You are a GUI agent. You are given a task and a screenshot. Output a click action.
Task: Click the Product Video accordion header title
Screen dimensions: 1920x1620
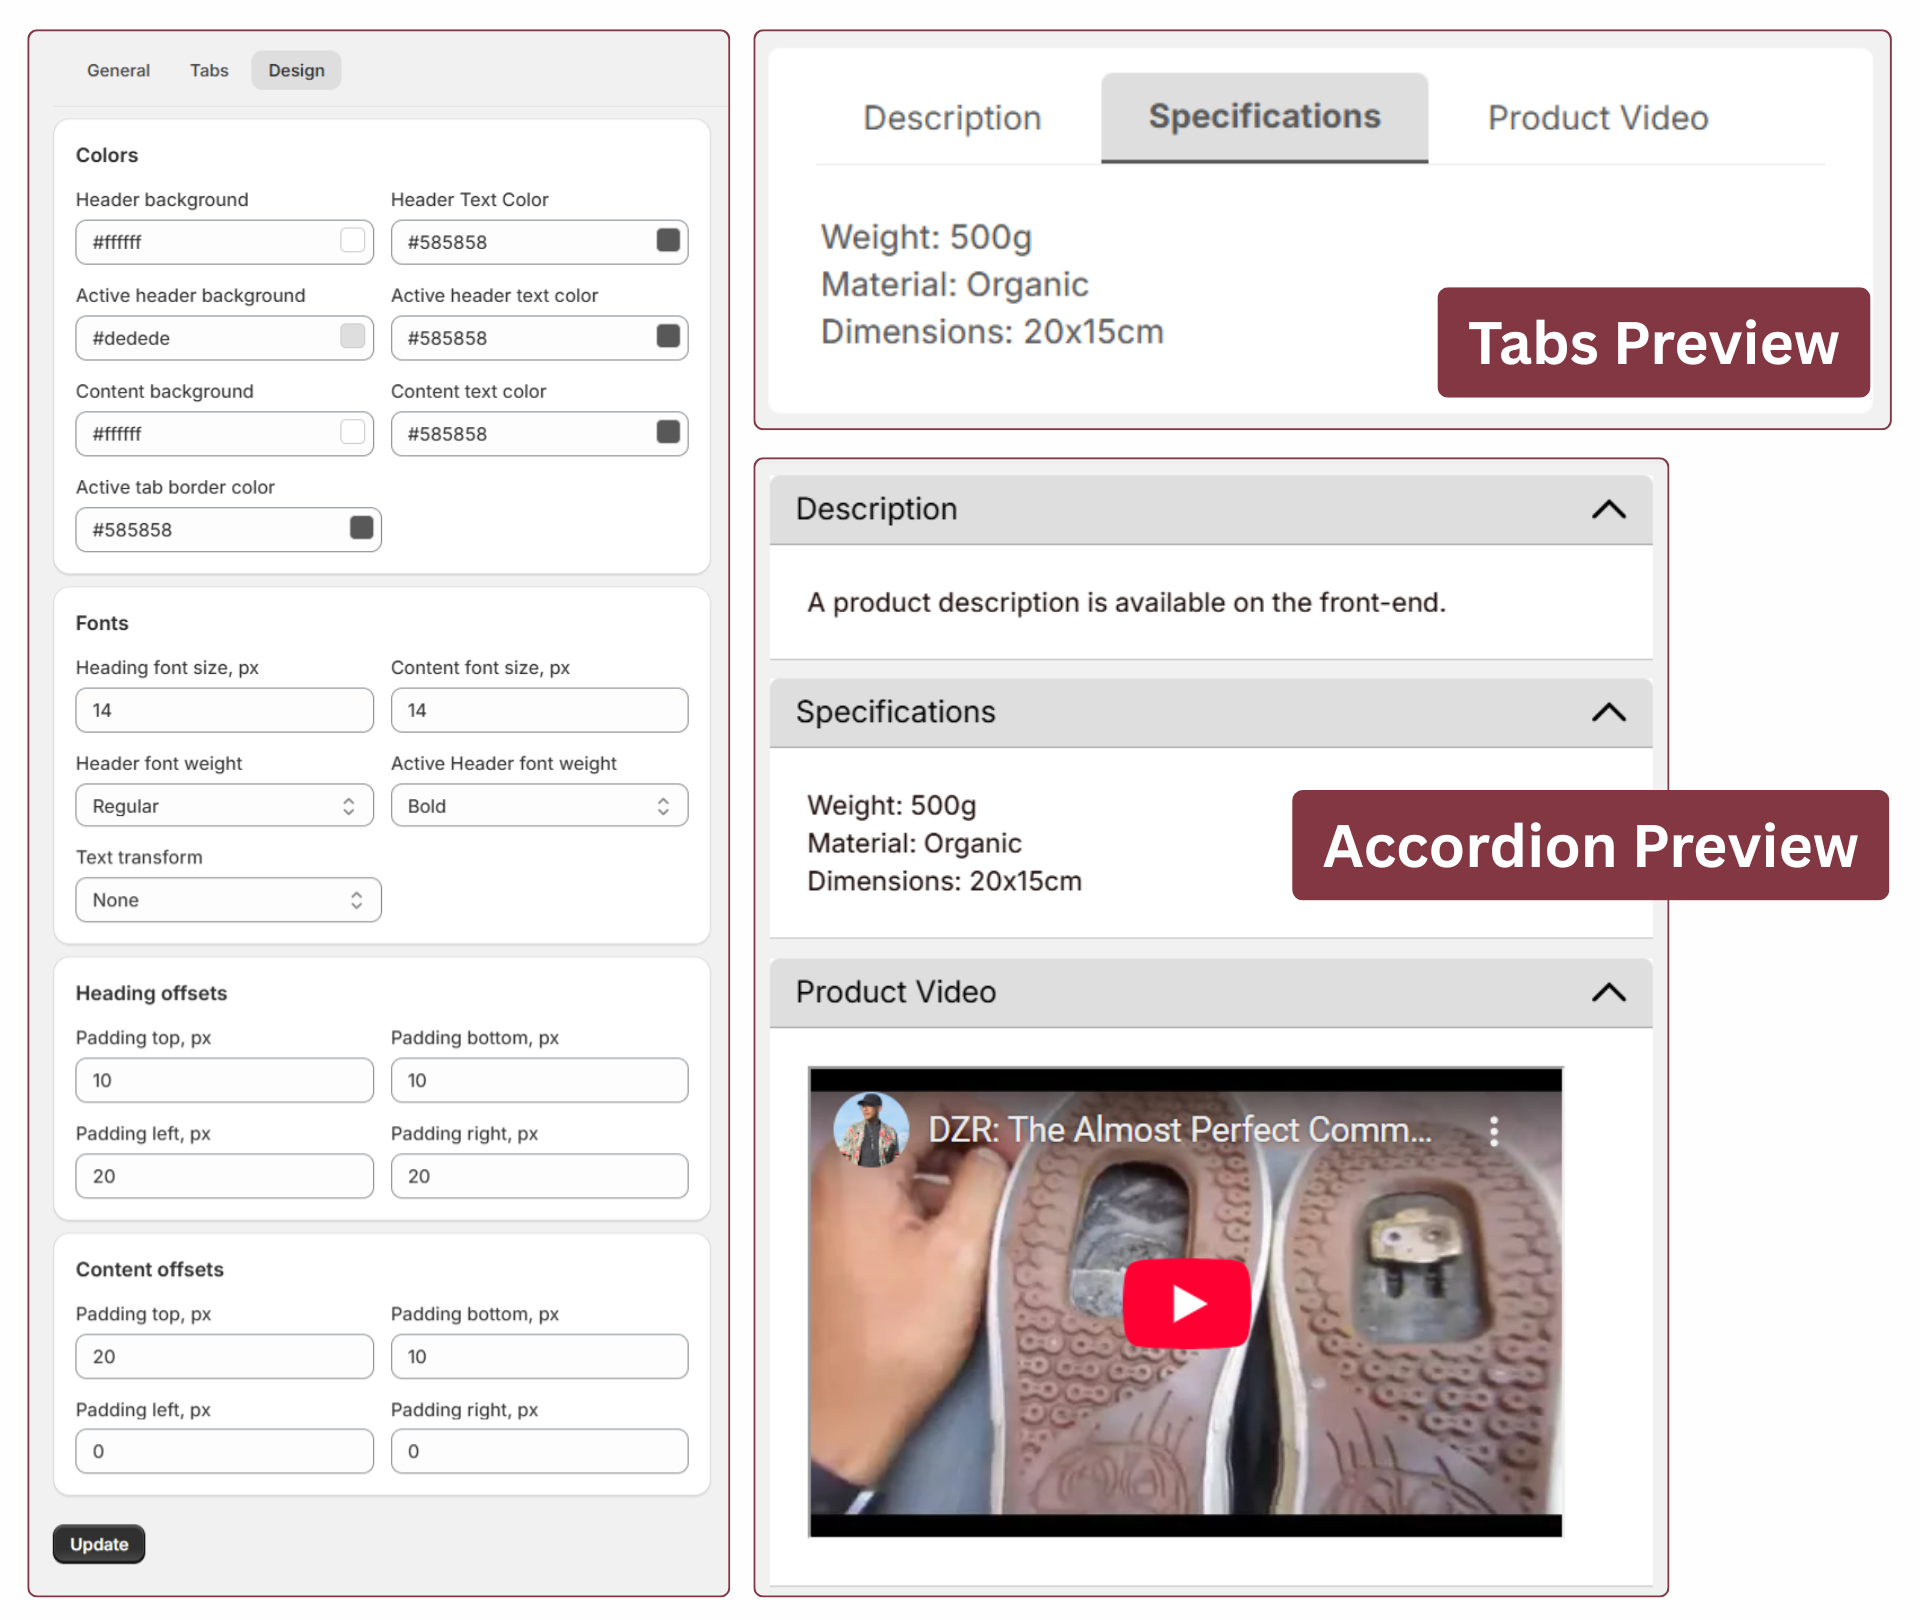[896, 992]
